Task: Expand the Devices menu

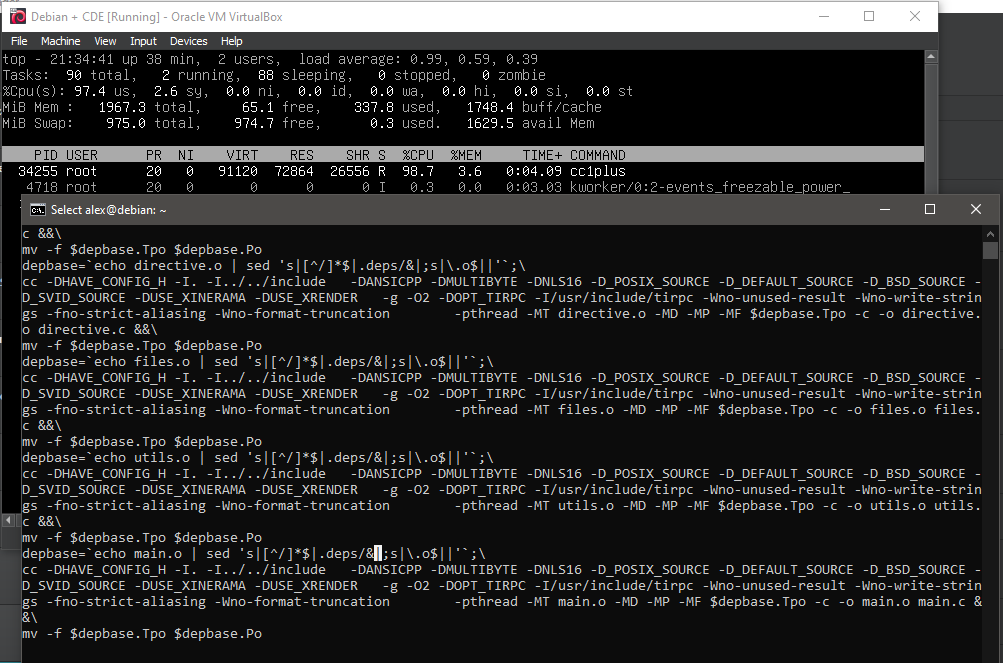Action: coord(188,41)
